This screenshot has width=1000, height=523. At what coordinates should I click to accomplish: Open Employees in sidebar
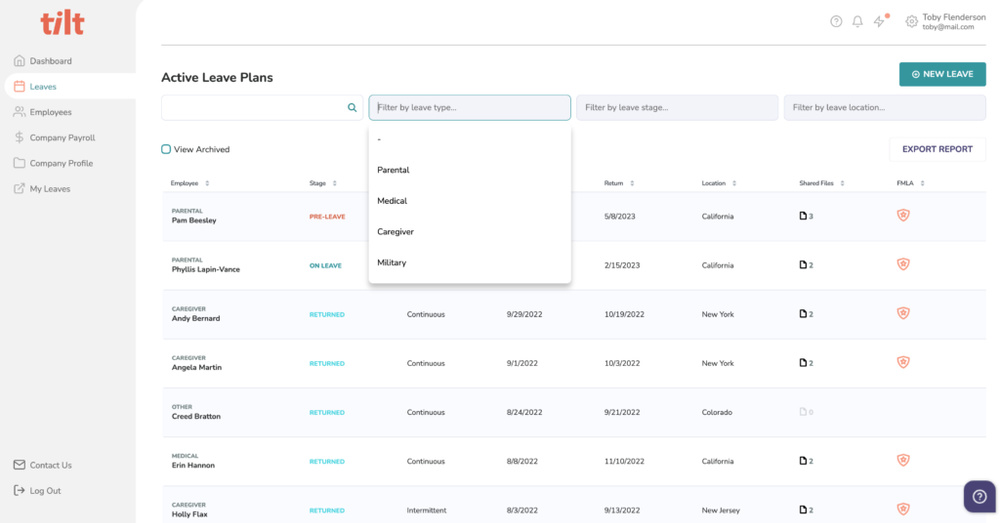[43, 112]
